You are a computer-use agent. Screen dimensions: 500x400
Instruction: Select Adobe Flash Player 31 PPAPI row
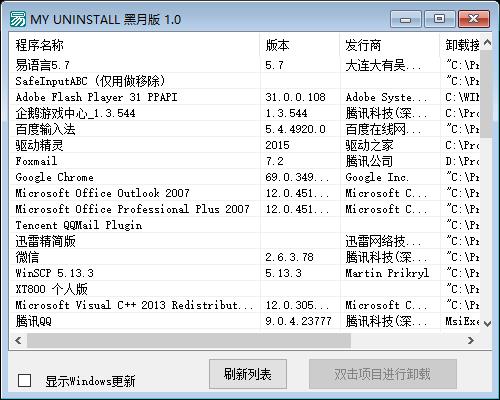(245, 97)
